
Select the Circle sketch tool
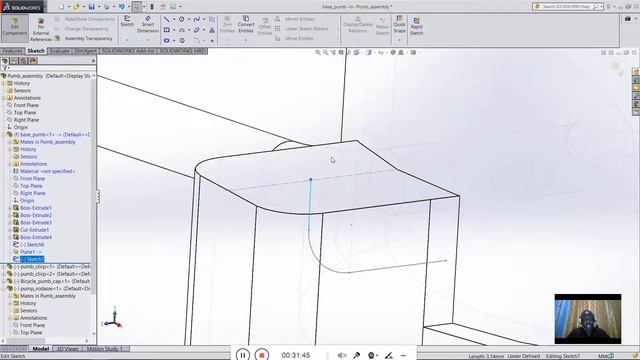point(182,19)
